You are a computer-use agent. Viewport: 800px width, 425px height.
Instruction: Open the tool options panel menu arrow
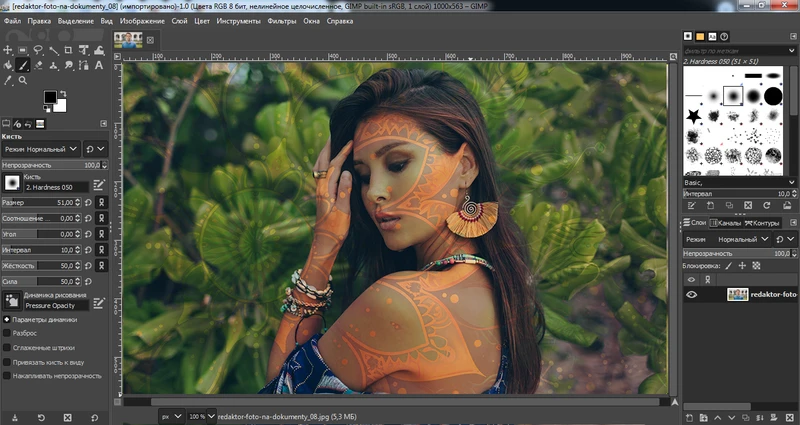(x=104, y=123)
